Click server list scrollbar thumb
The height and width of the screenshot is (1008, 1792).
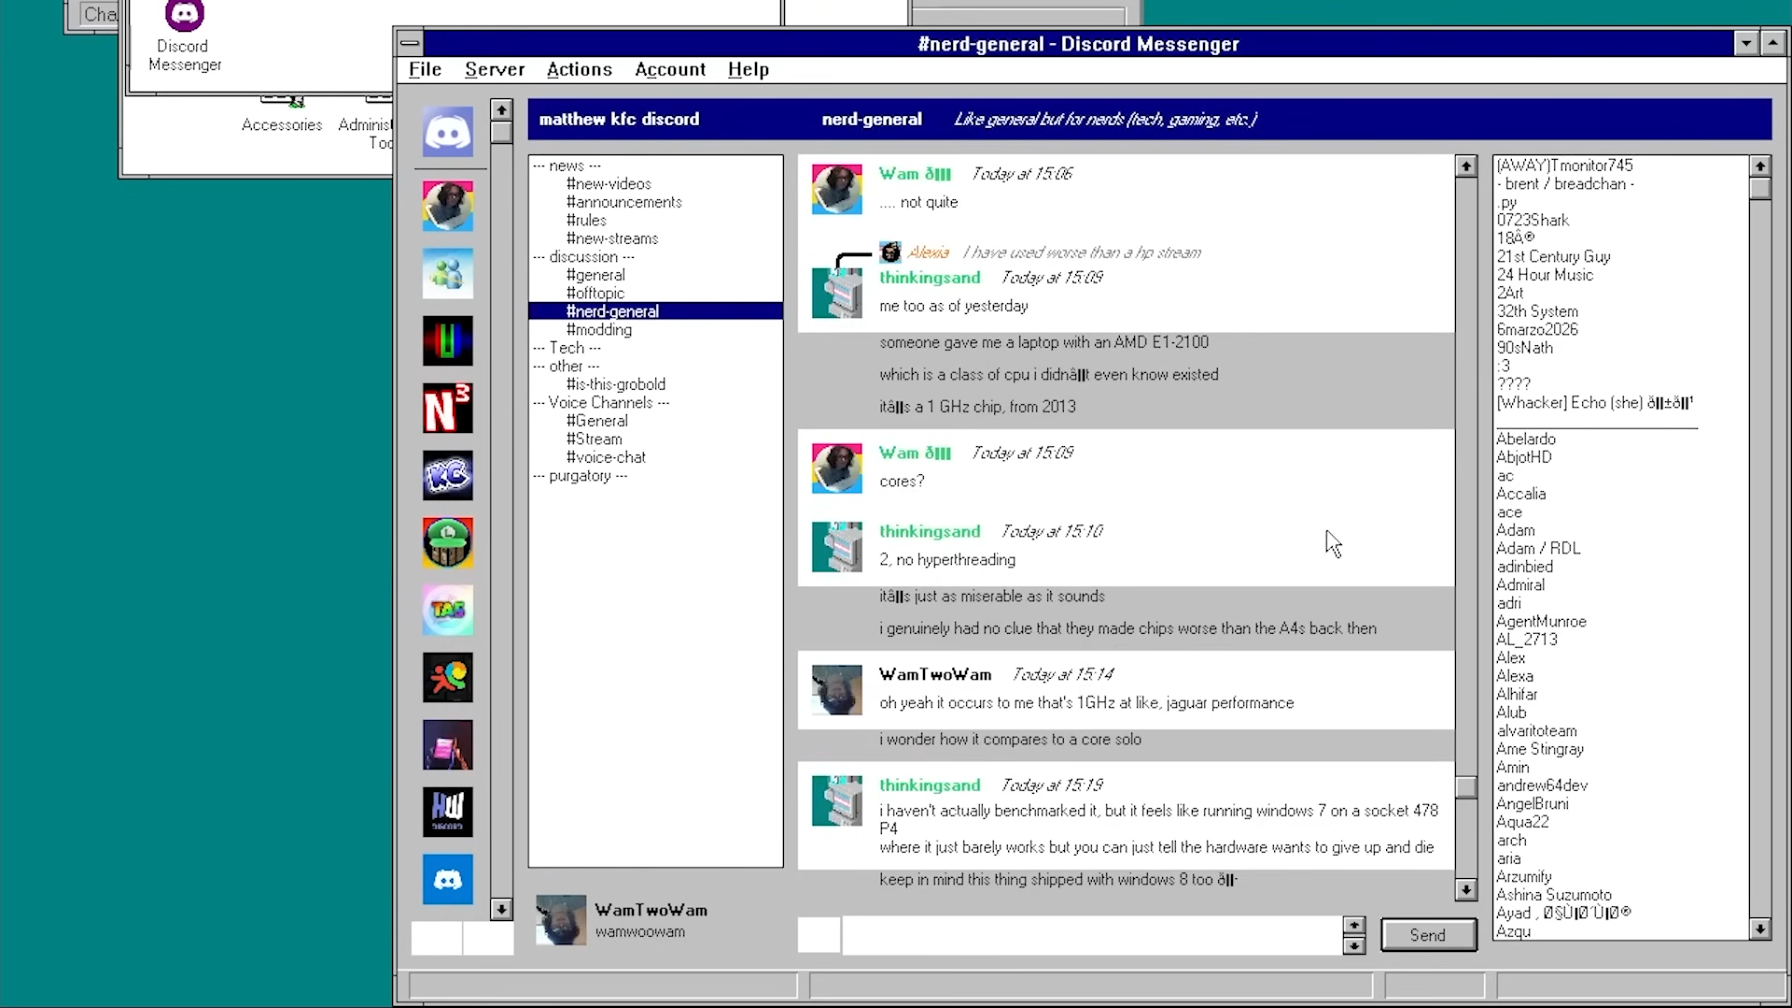click(501, 132)
